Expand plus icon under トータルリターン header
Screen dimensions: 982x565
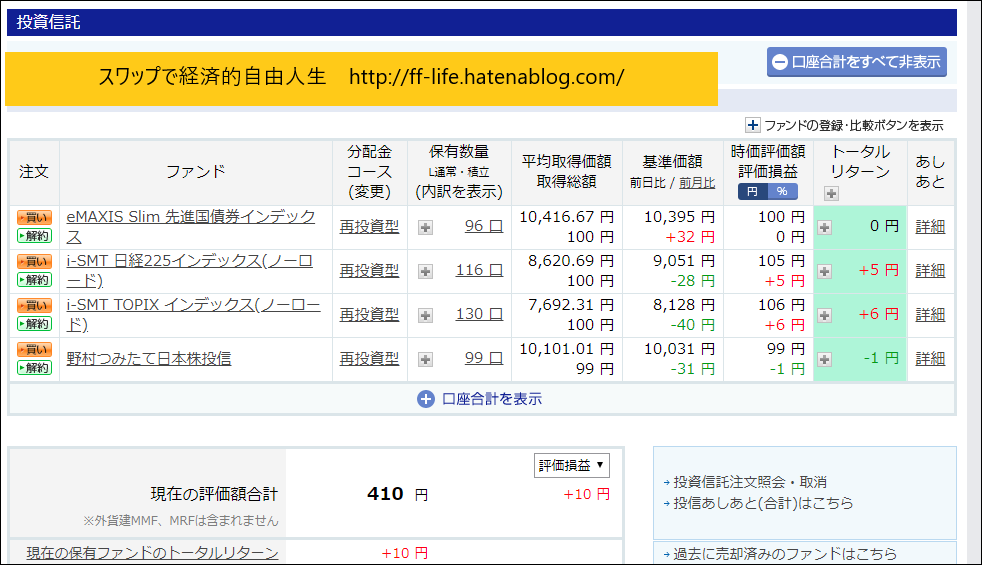[831, 194]
